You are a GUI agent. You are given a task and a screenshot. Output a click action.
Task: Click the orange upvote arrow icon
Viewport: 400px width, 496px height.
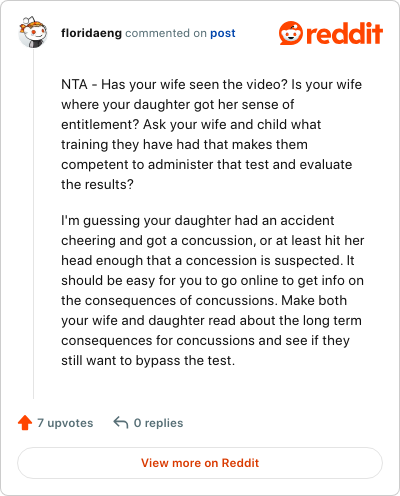[25, 423]
